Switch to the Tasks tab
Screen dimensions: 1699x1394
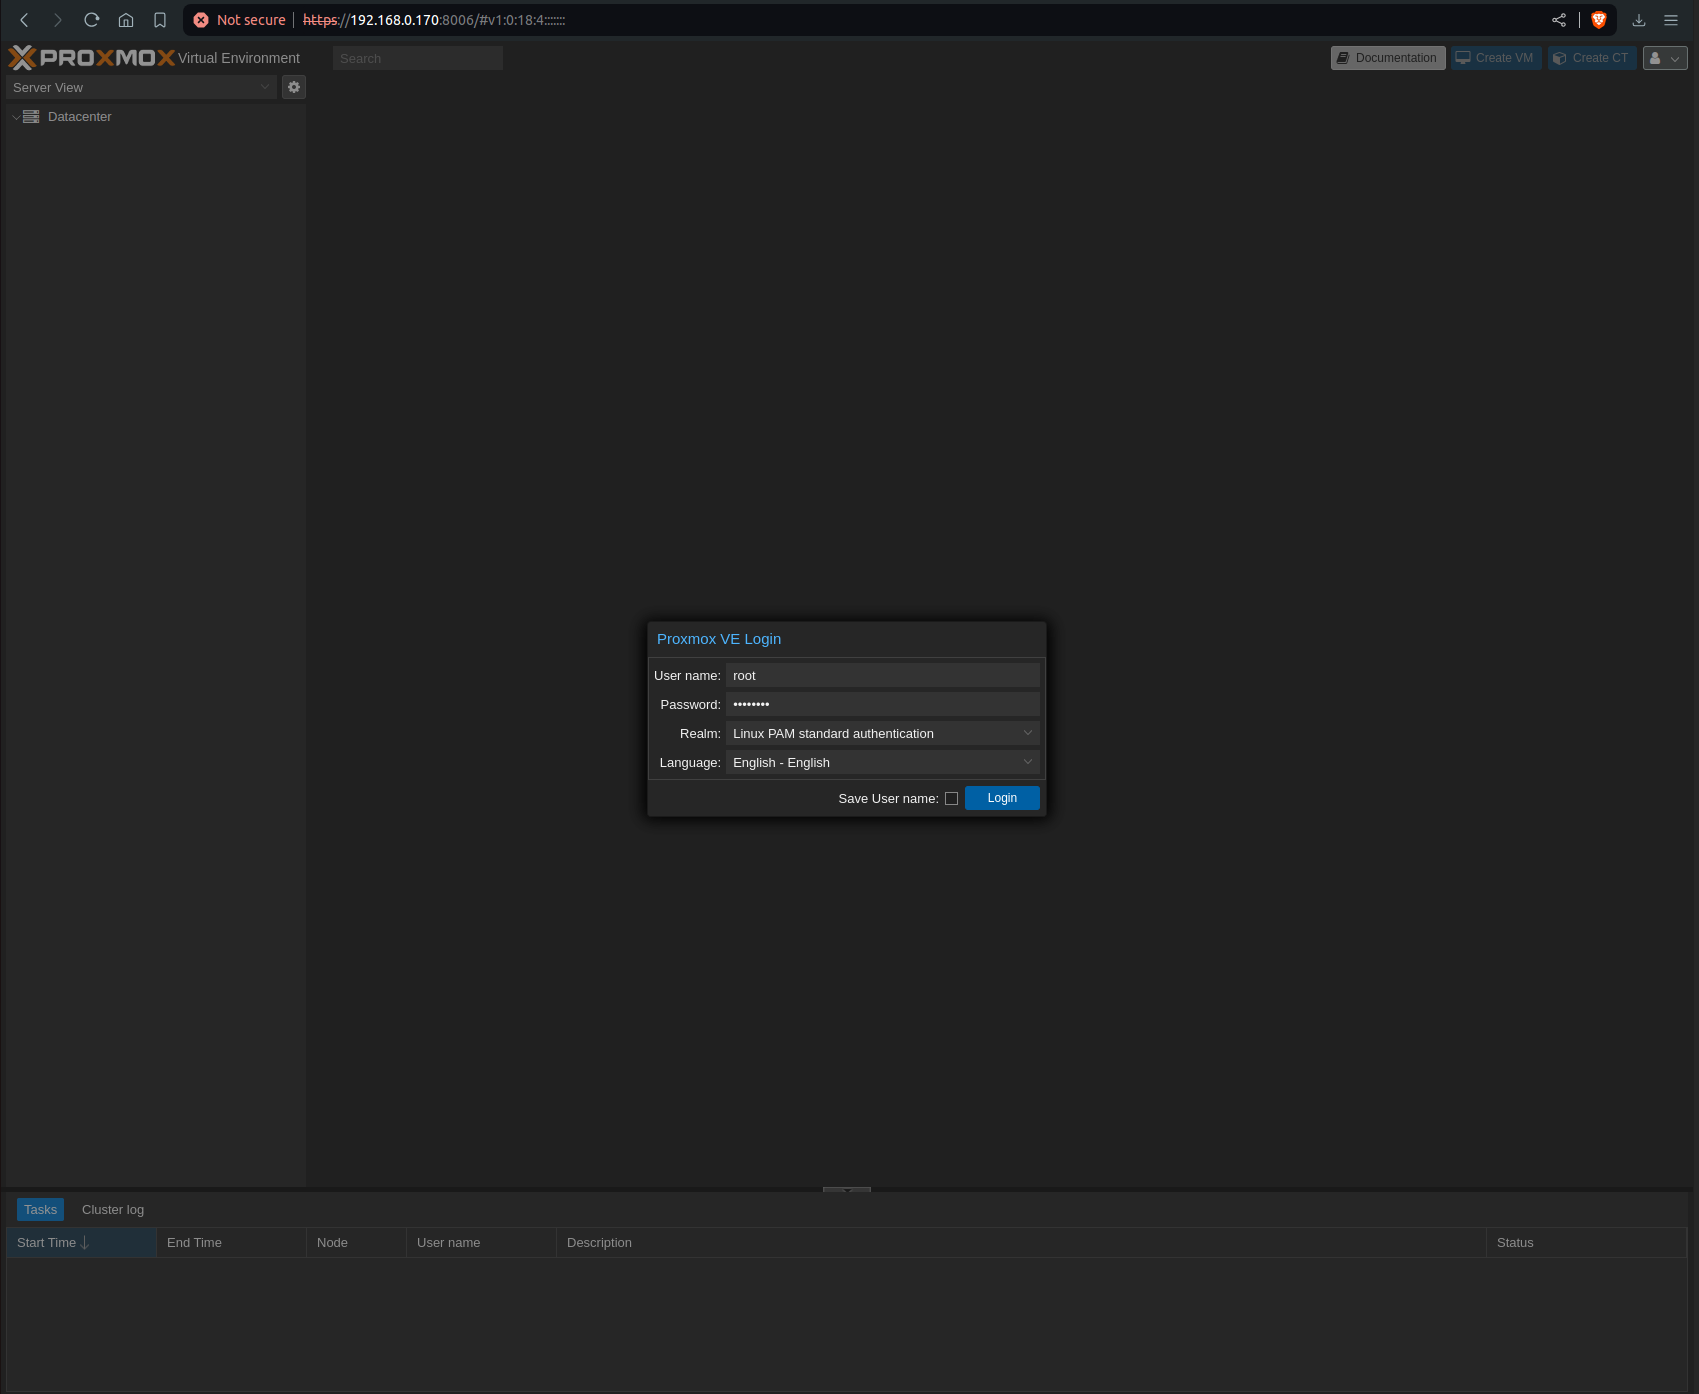[41, 1210]
